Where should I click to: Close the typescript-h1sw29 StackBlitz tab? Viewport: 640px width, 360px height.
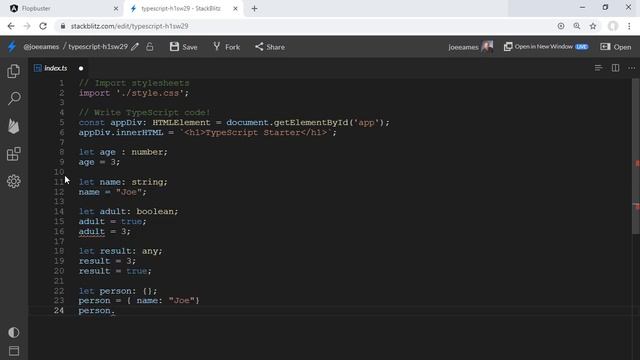point(235,8)
